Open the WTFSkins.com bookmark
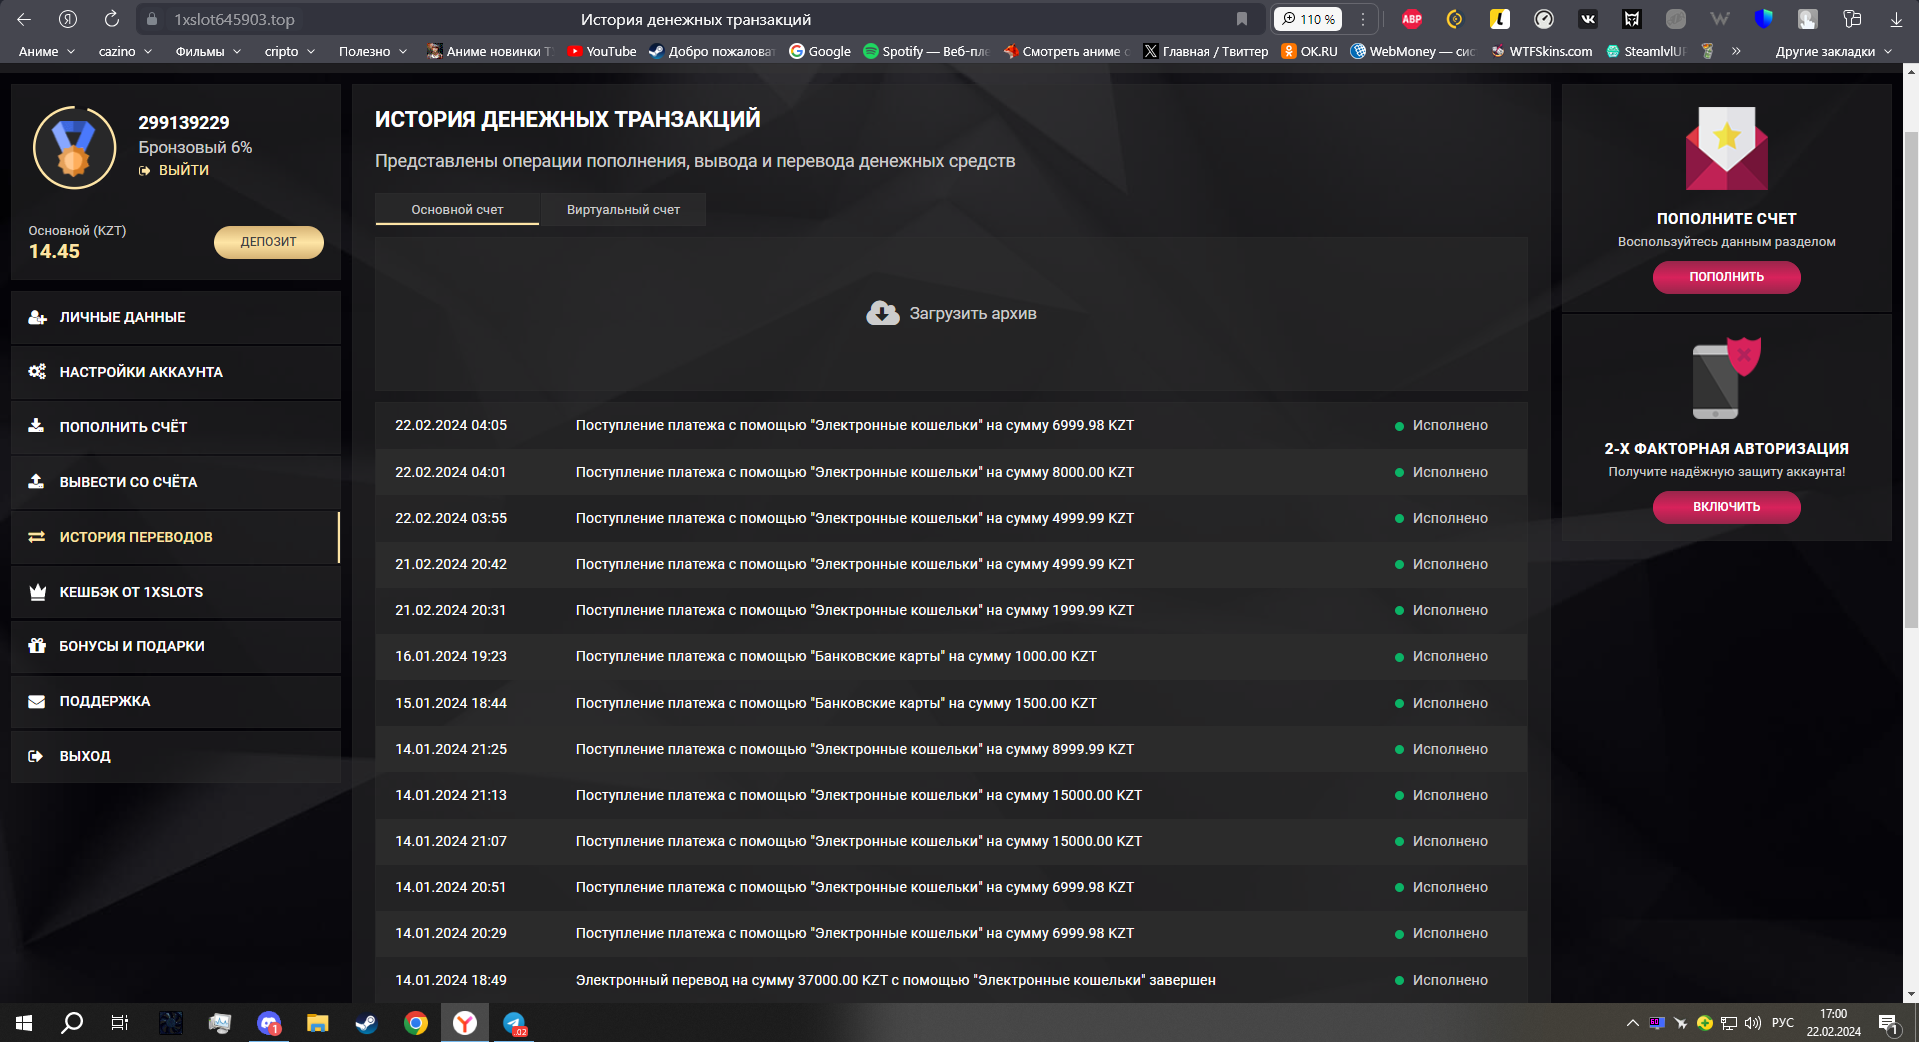The image size is (1919, 1042). pyautogui.click(x=1541, y=51)
